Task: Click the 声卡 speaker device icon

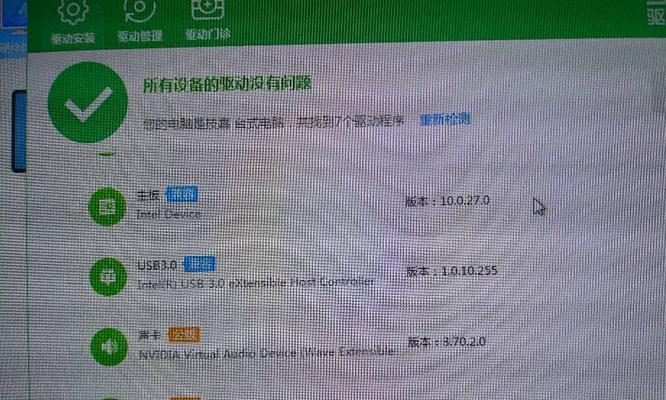Action: pyautogui.click(x=109, y=347)
